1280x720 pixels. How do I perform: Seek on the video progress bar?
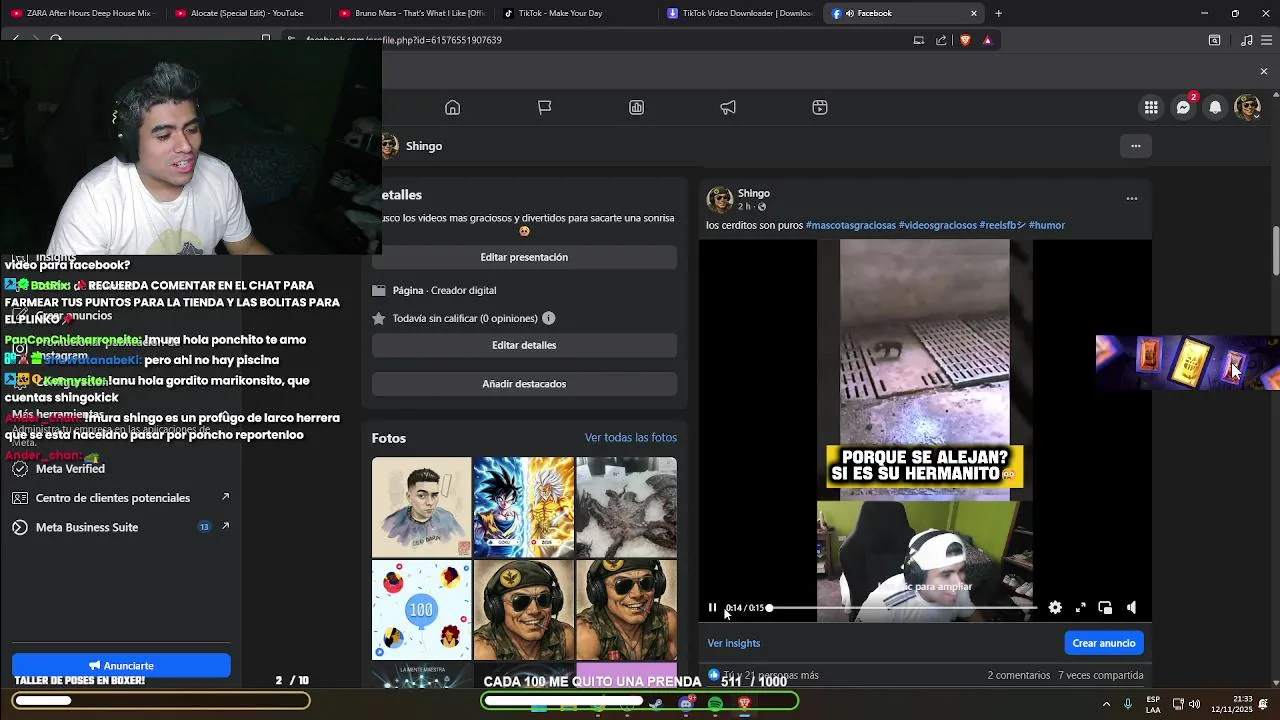tap(903, 608)
